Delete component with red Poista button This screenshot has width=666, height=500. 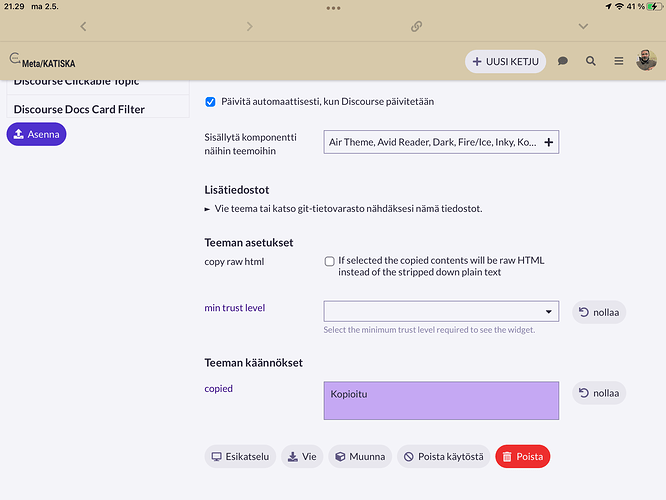point(523,457)
